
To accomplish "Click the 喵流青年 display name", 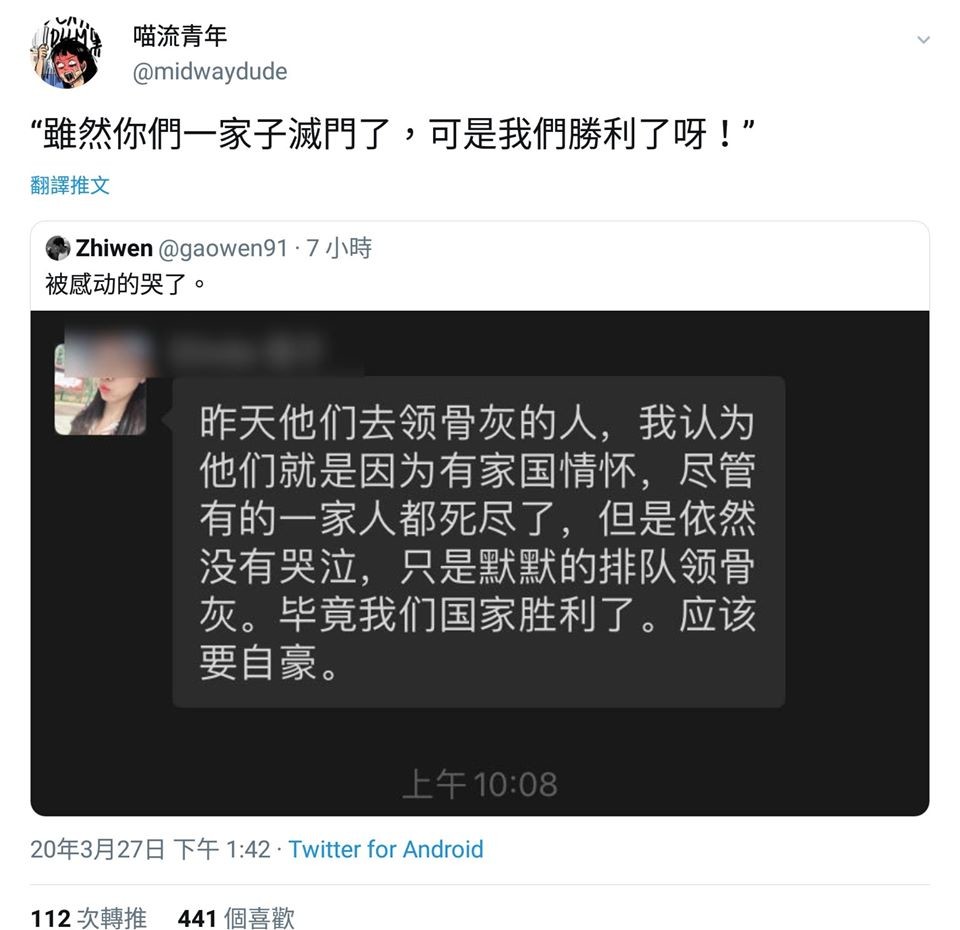I will tap(180, 36).
